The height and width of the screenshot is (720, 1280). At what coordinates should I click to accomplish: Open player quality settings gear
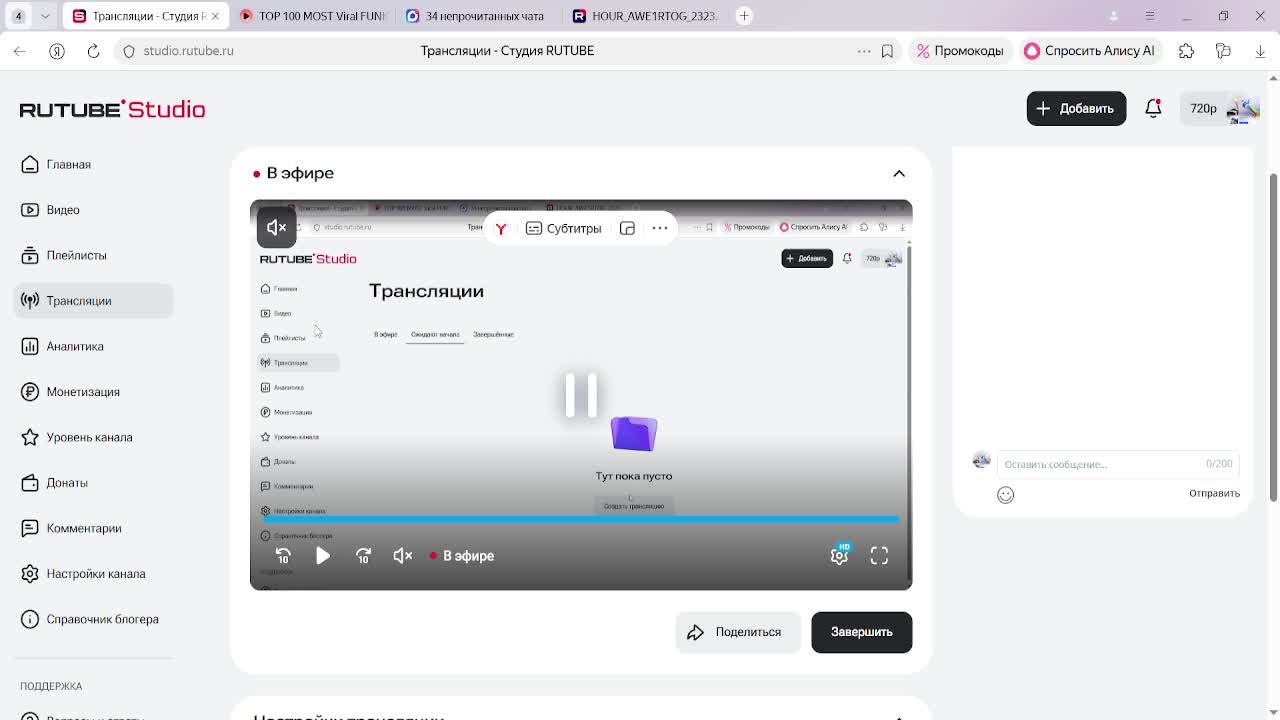click(839, 556)
